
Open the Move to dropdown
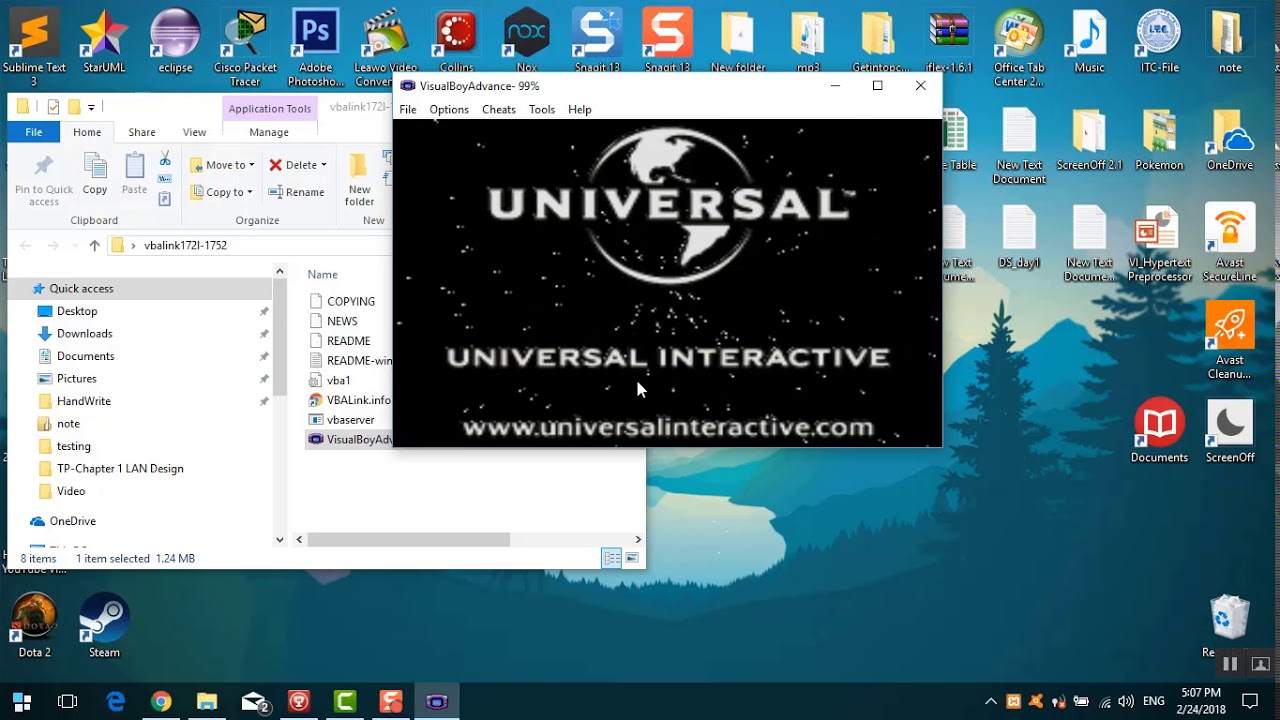coord(223,165)
